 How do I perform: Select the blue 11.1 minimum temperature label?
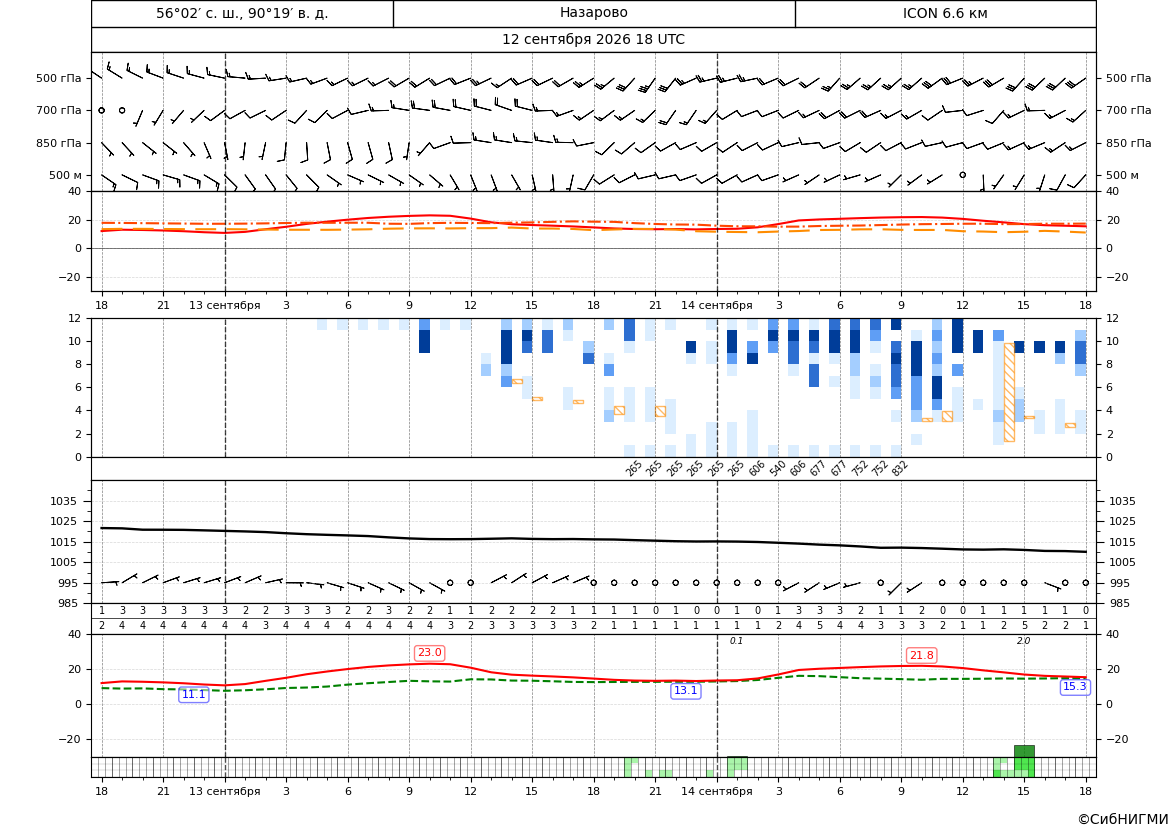click(194, 694)
